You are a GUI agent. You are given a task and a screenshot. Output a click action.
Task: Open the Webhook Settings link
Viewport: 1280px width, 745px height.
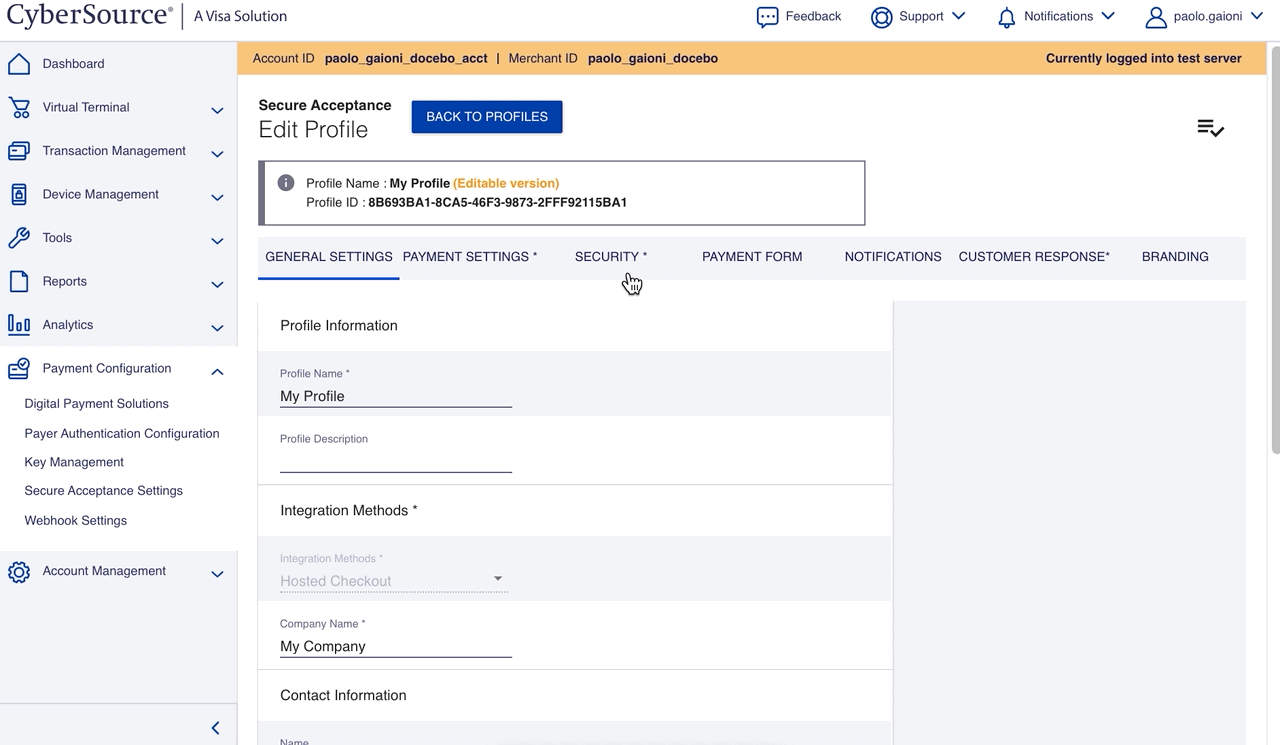[x=76, y=521]
